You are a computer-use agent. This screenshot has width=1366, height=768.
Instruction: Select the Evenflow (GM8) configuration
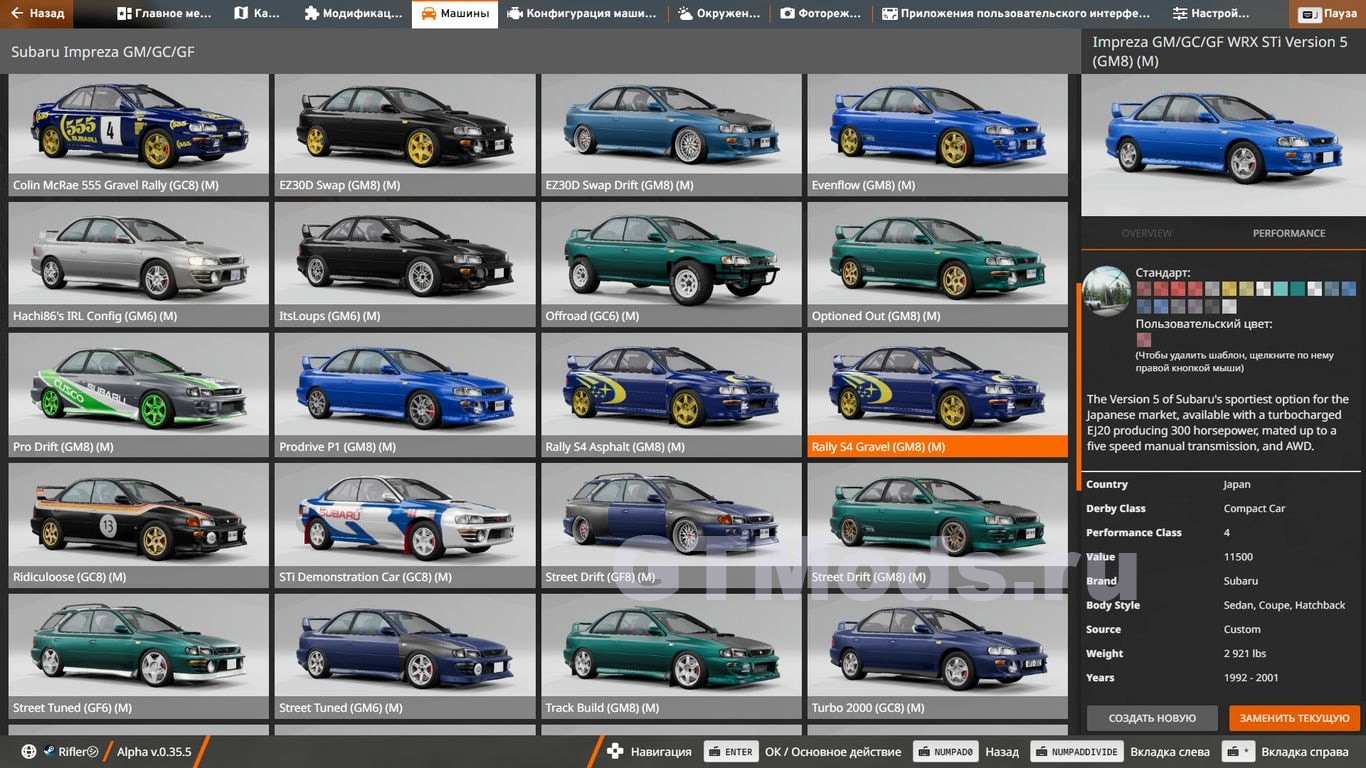pos(938,135)
